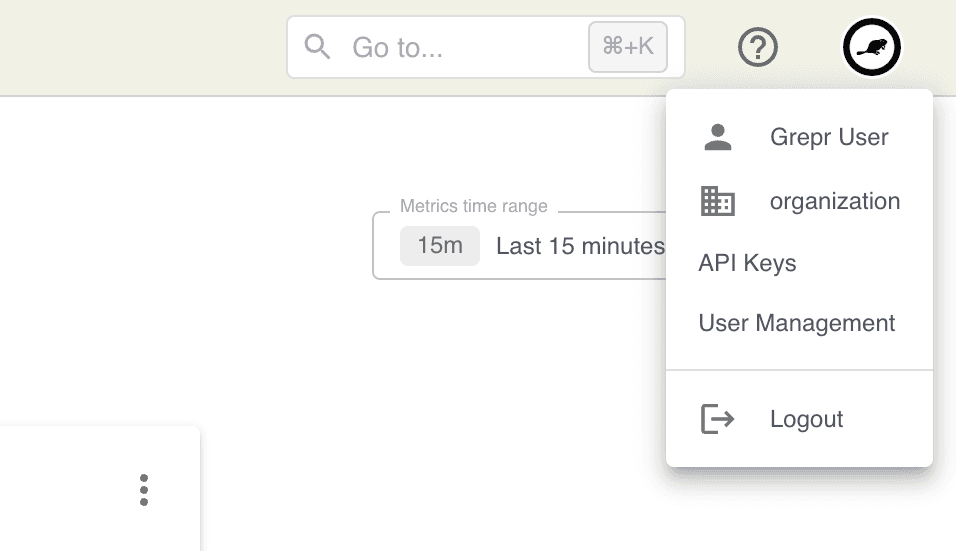Click the 'Last 15 minutes' text
The image size is (956, 551).
coord(580,246)
